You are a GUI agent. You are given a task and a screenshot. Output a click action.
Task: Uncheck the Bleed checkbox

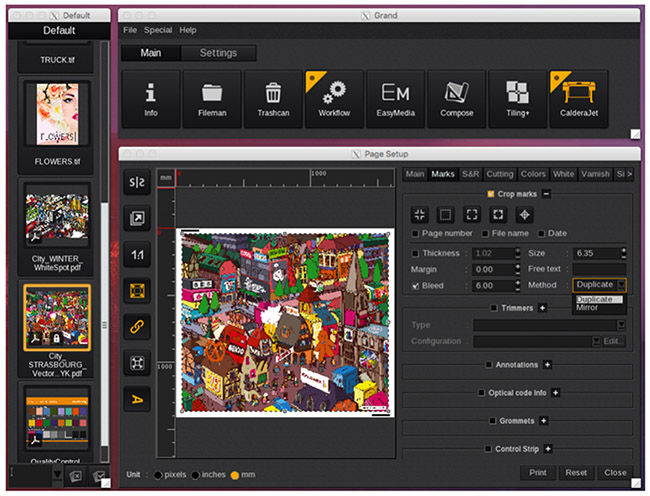coord(416,285)
